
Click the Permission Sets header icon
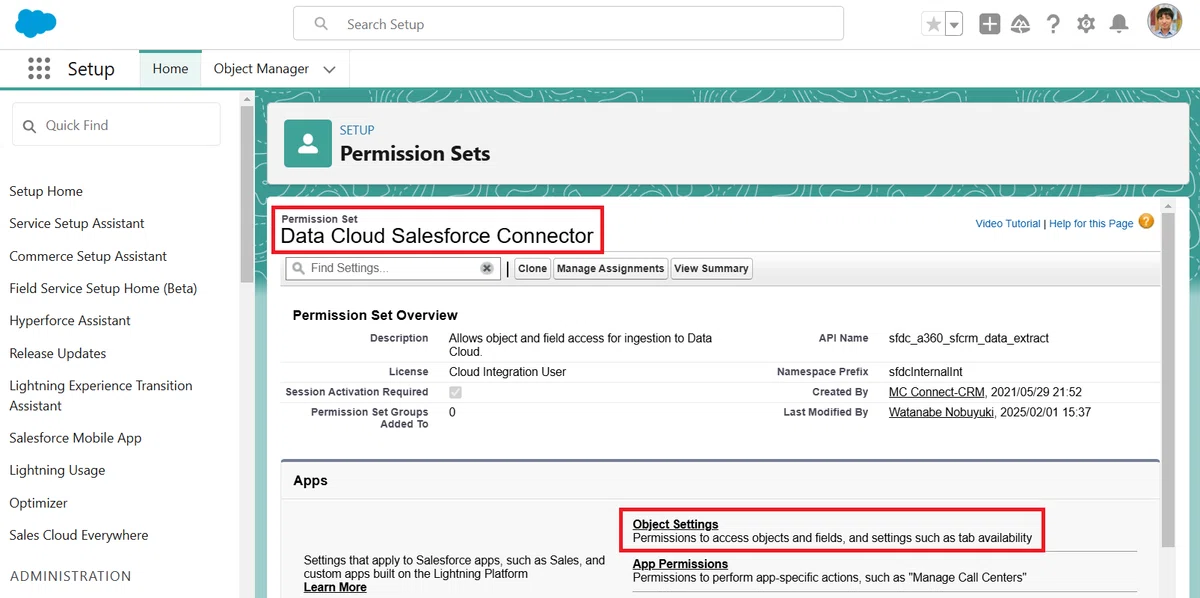pyautogui.click(x=308, y=143)
